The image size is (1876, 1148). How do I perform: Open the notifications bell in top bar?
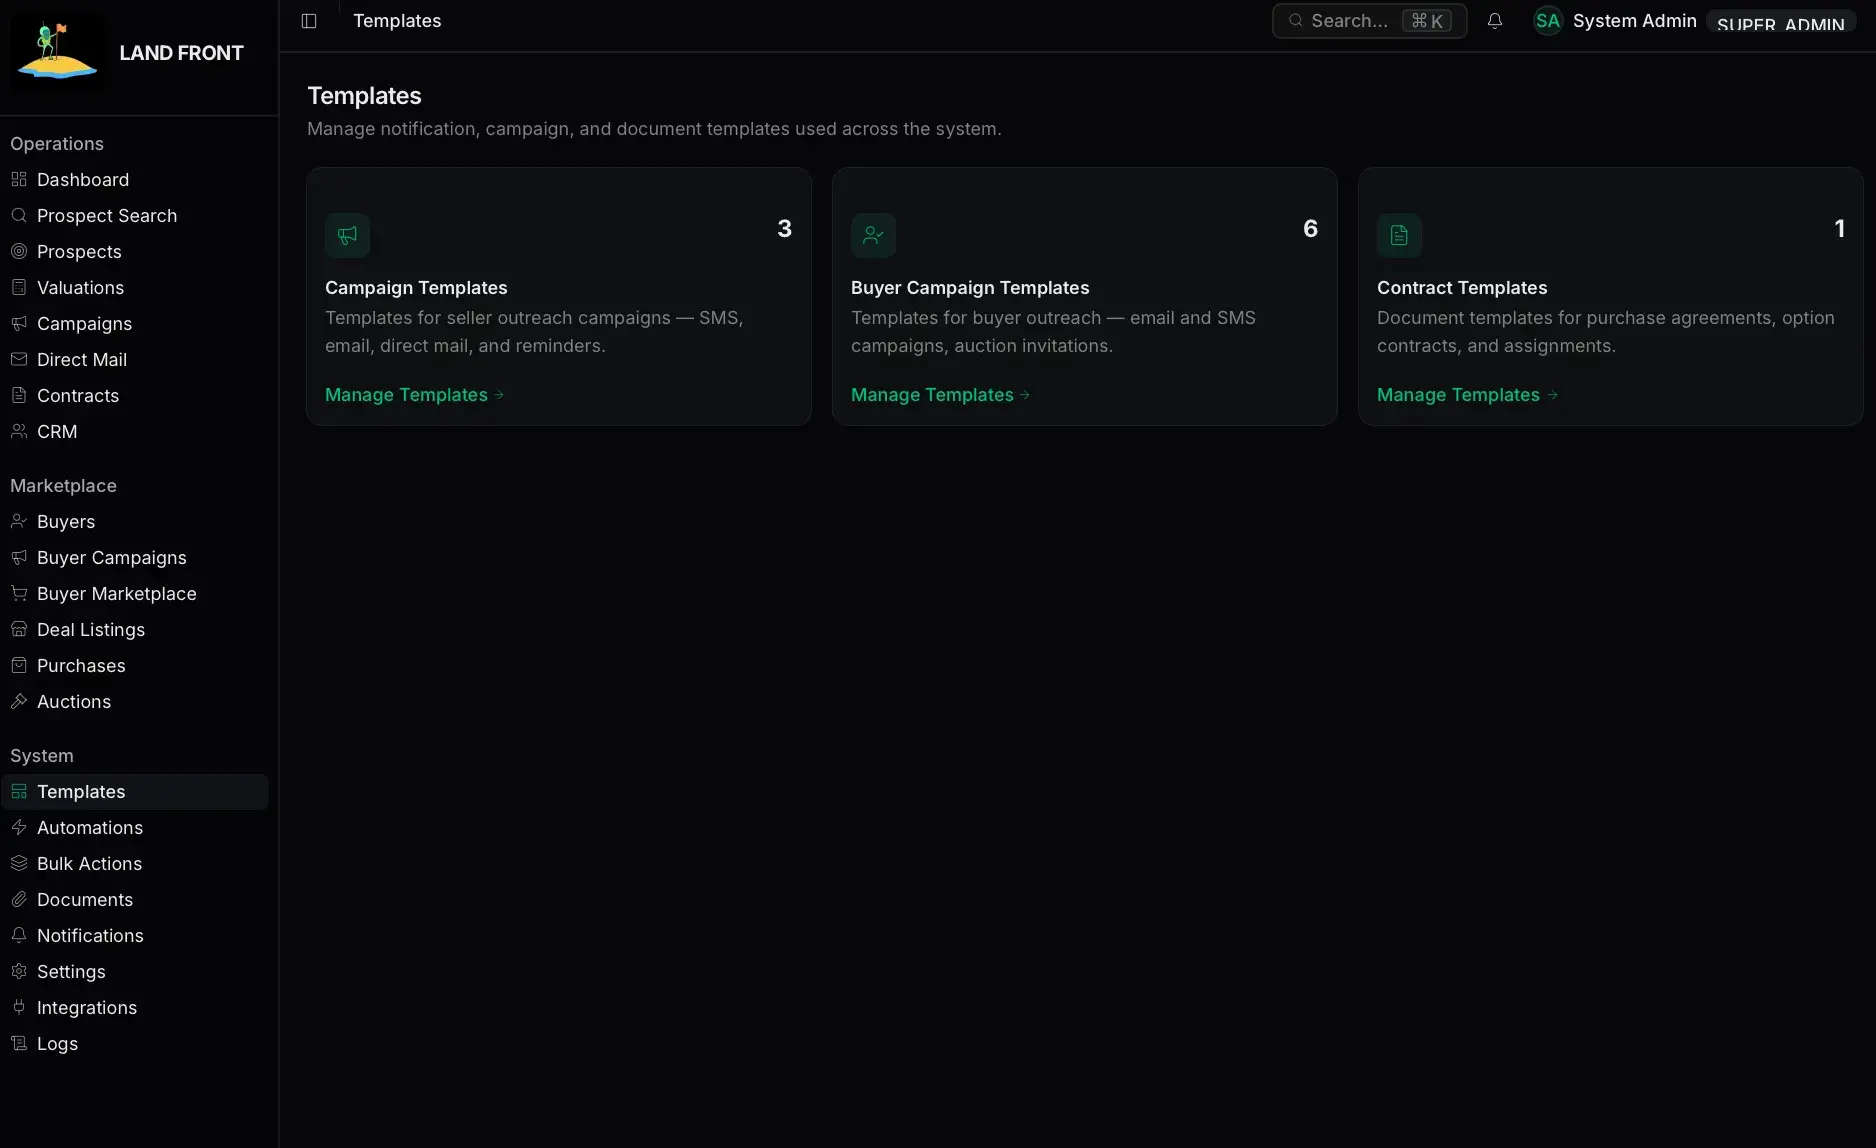tap(1495, 21)
